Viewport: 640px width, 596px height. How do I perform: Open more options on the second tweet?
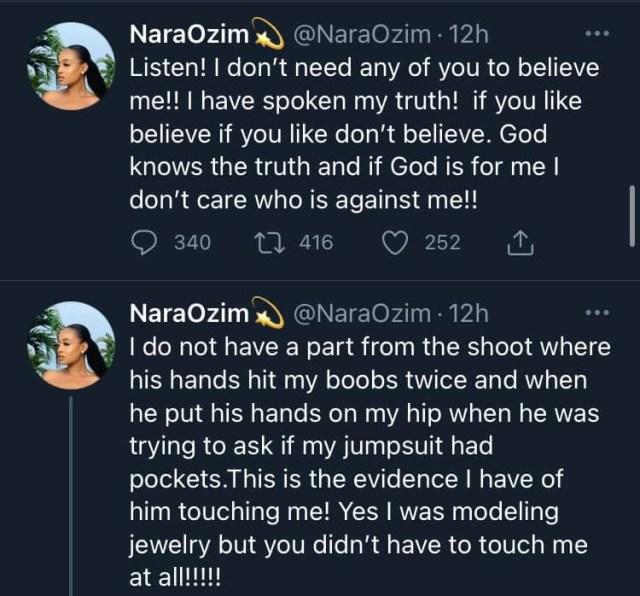coord(596,314)
